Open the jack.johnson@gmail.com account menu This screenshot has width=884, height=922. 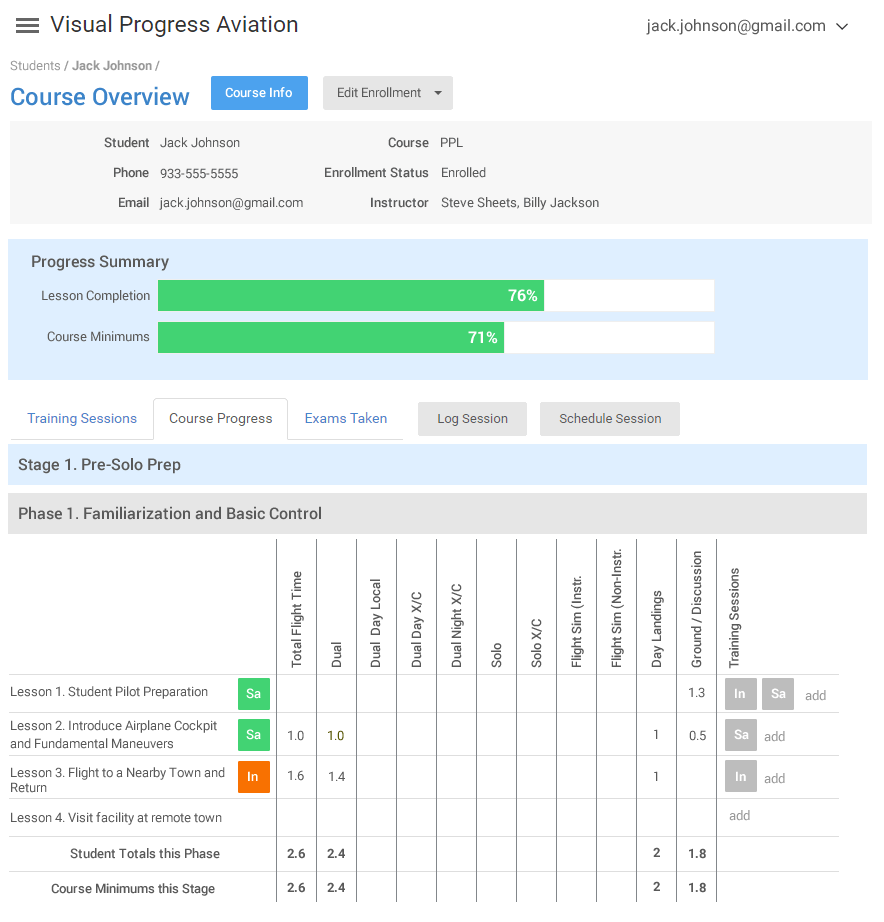[747, 26]
